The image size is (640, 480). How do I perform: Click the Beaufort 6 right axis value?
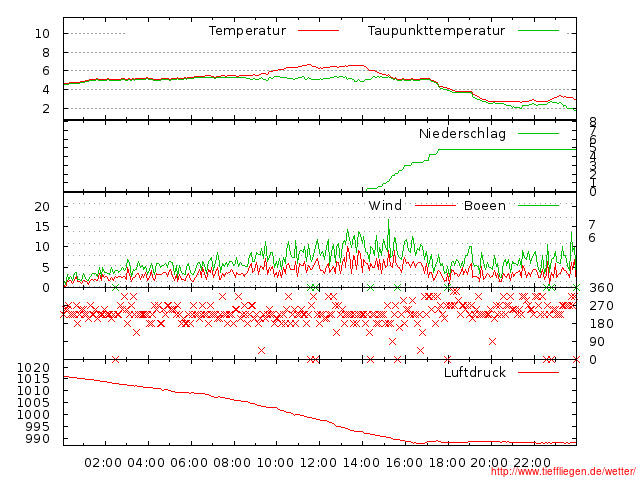pyautogui.click(x=592, y=238)
